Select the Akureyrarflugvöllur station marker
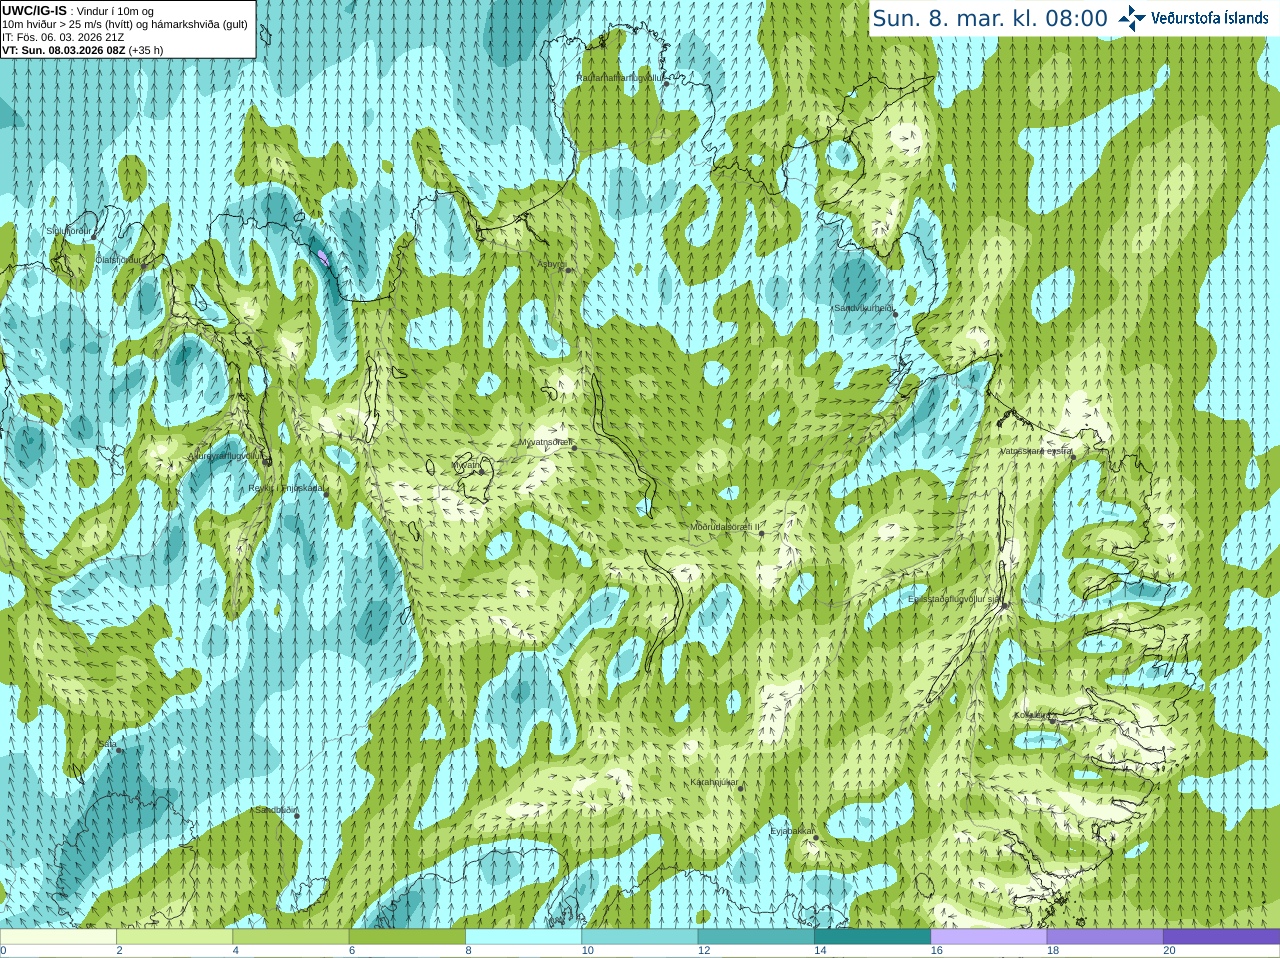The height and width of the screenshot is (958, 1280). click(x=267, y=461)
